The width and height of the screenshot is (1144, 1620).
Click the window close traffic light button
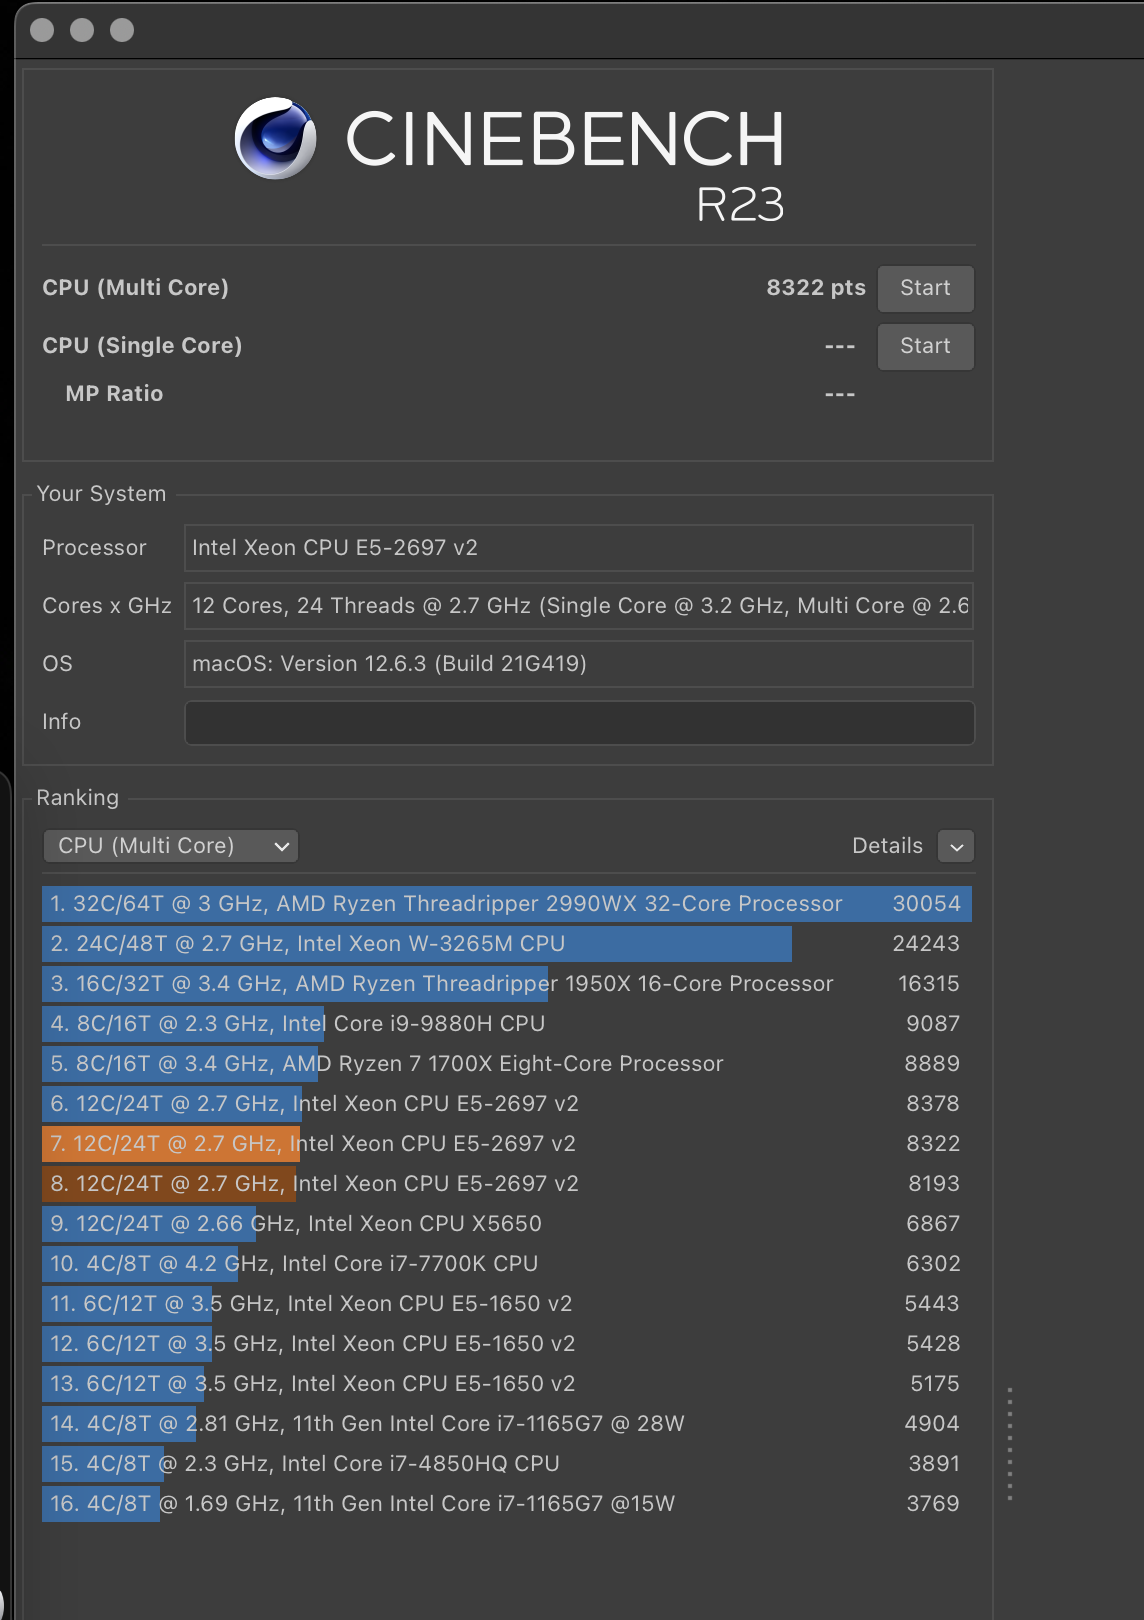pos(42,30)
